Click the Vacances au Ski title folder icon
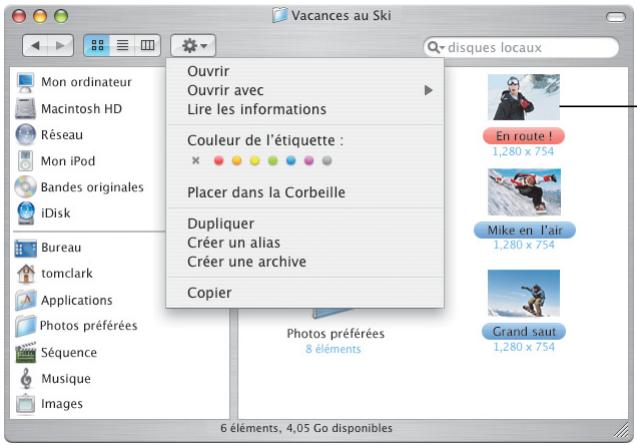The width and height of the screenshot is (637, 445). [x=280, y=15]
